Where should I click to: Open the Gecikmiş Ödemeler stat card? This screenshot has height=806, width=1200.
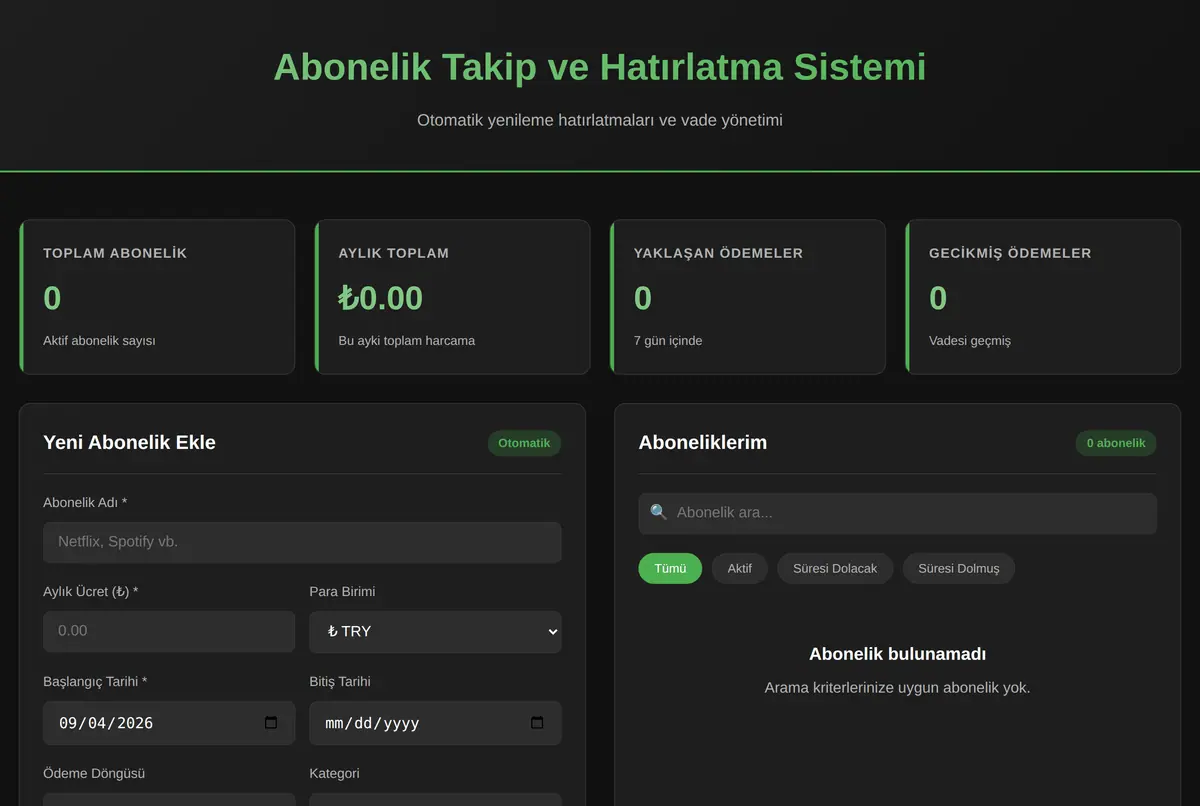click(1043, 297)
